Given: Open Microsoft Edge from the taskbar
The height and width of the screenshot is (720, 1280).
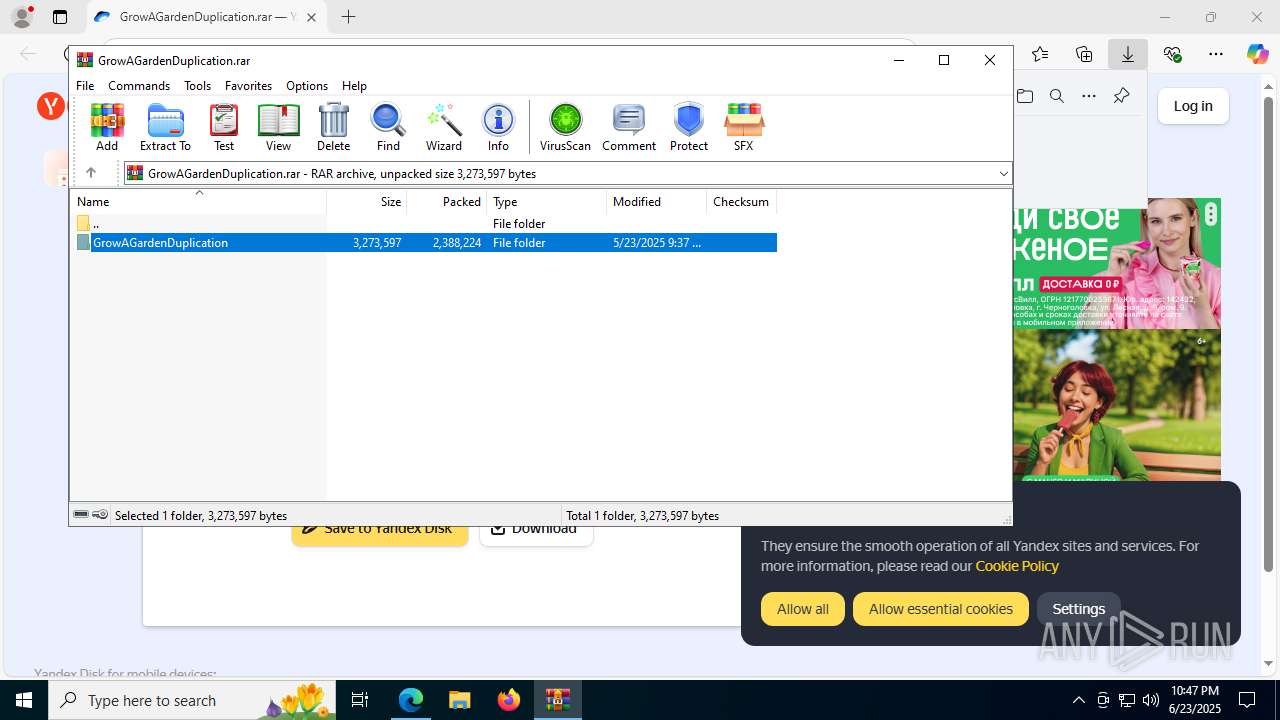Looking at the screenshot, I should point(411,700).
